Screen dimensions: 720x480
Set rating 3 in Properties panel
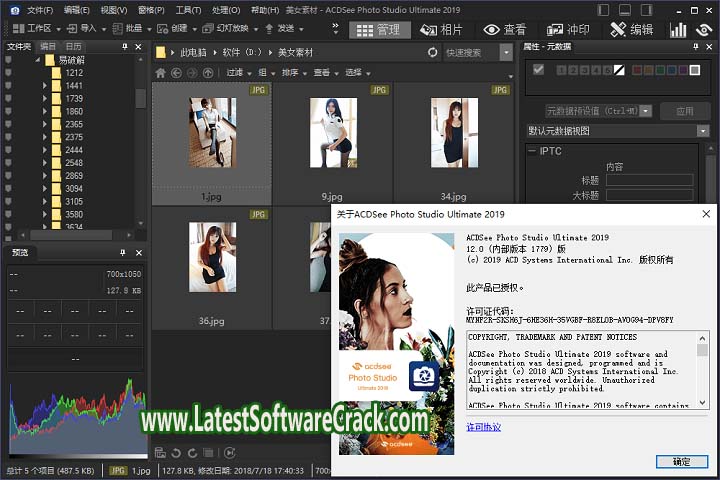pyautogui.click(x=584, y=70)
